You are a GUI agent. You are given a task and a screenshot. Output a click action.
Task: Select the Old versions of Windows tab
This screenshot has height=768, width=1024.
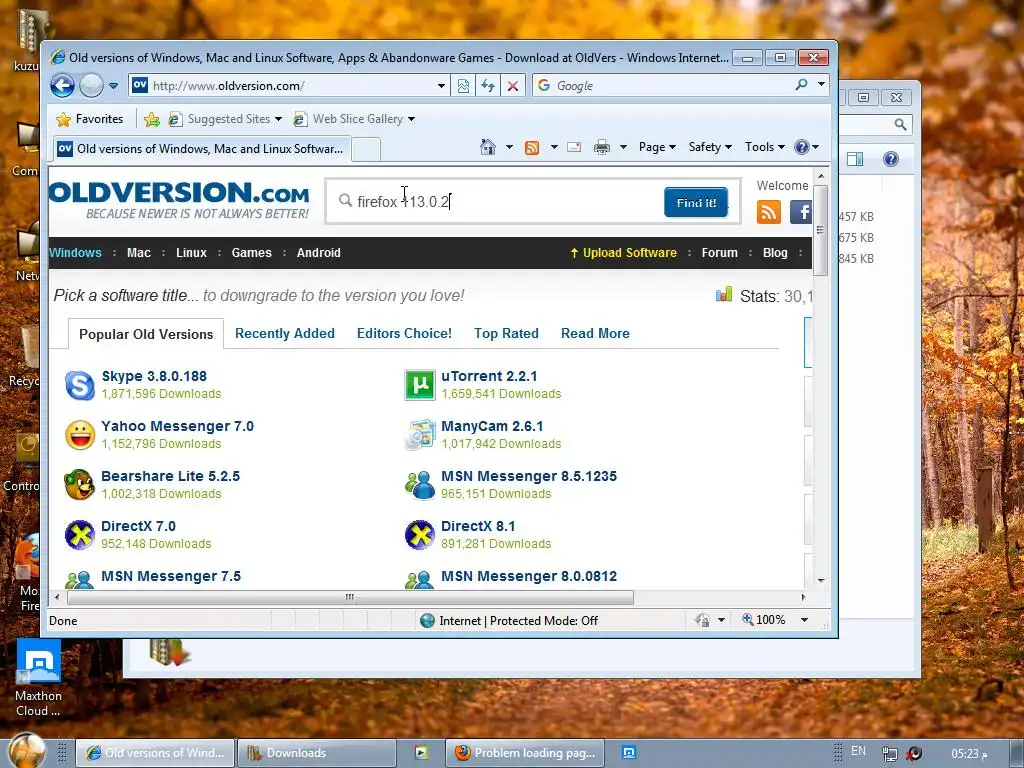point(201,149)
